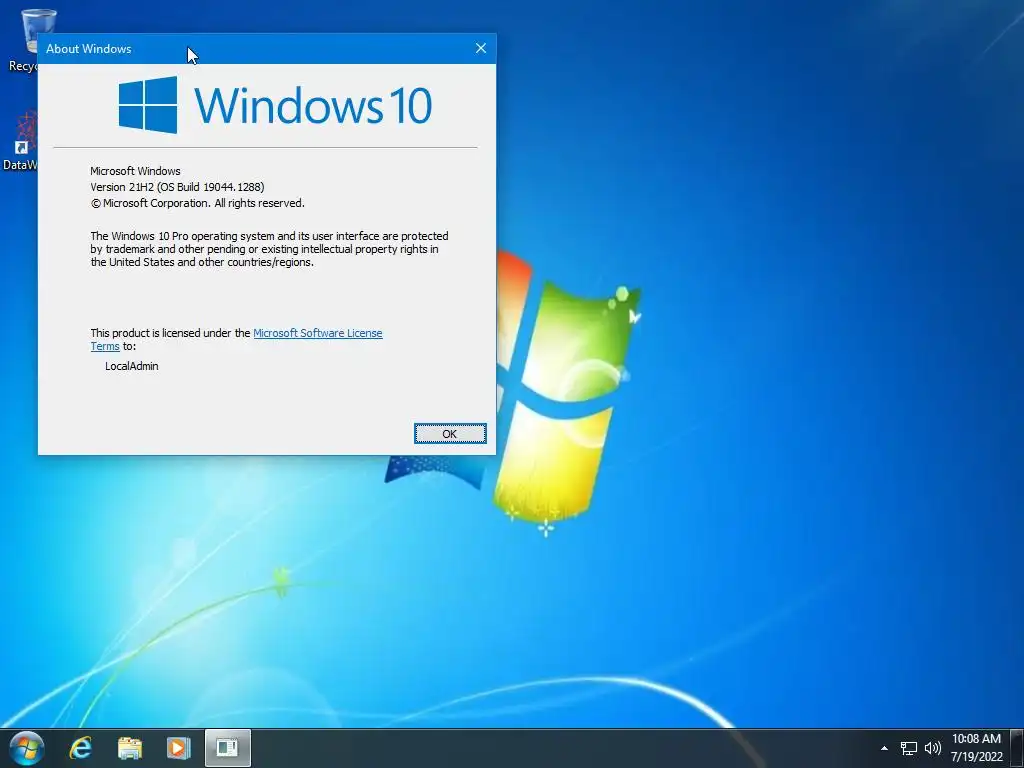Click the 7/19/2022 date in the tray
This screenshot has width=1024, height=768.
[x=976, y=758]
